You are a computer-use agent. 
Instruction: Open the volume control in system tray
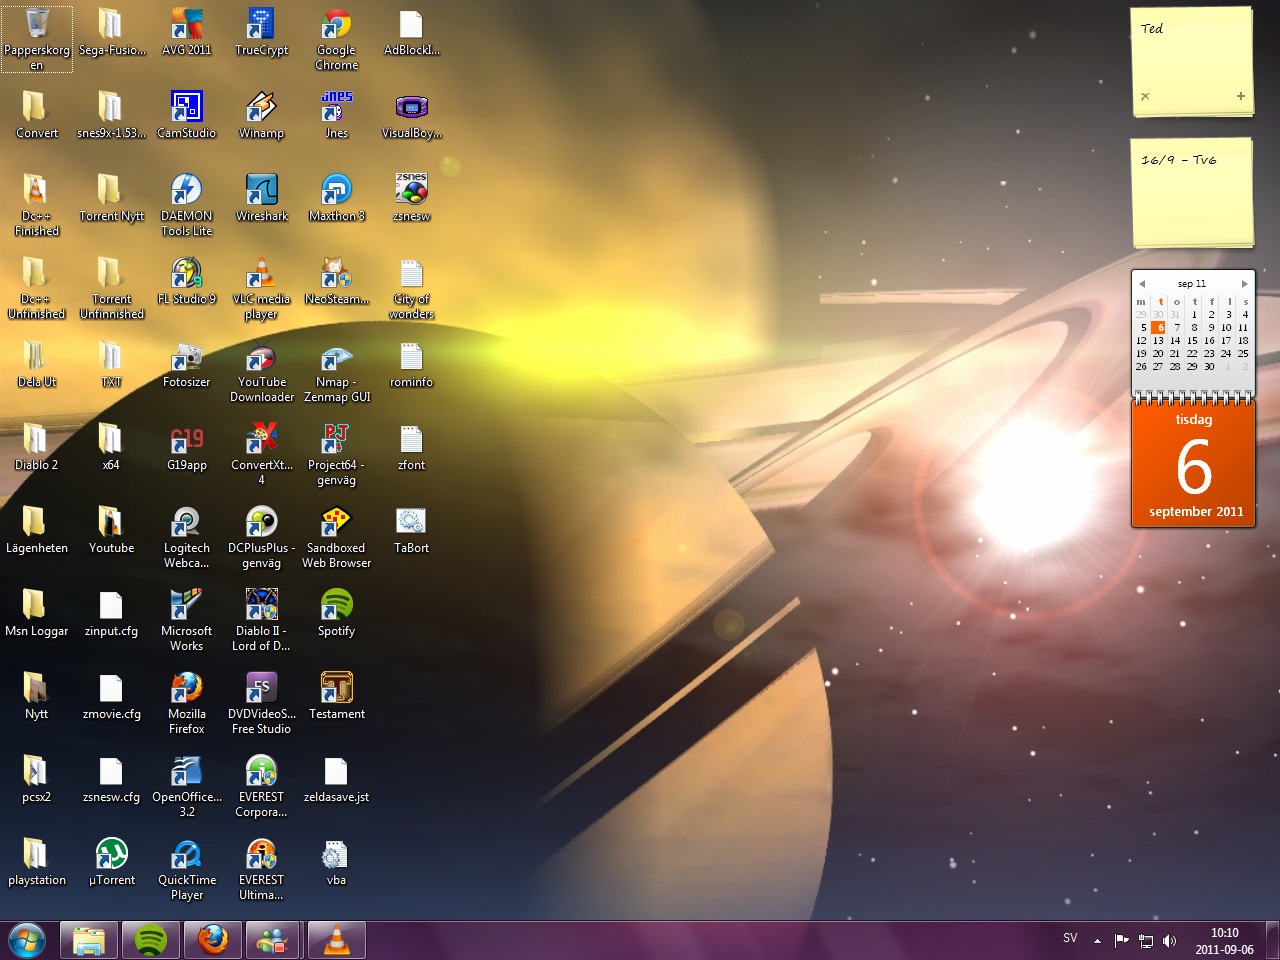pos(1170,940)
